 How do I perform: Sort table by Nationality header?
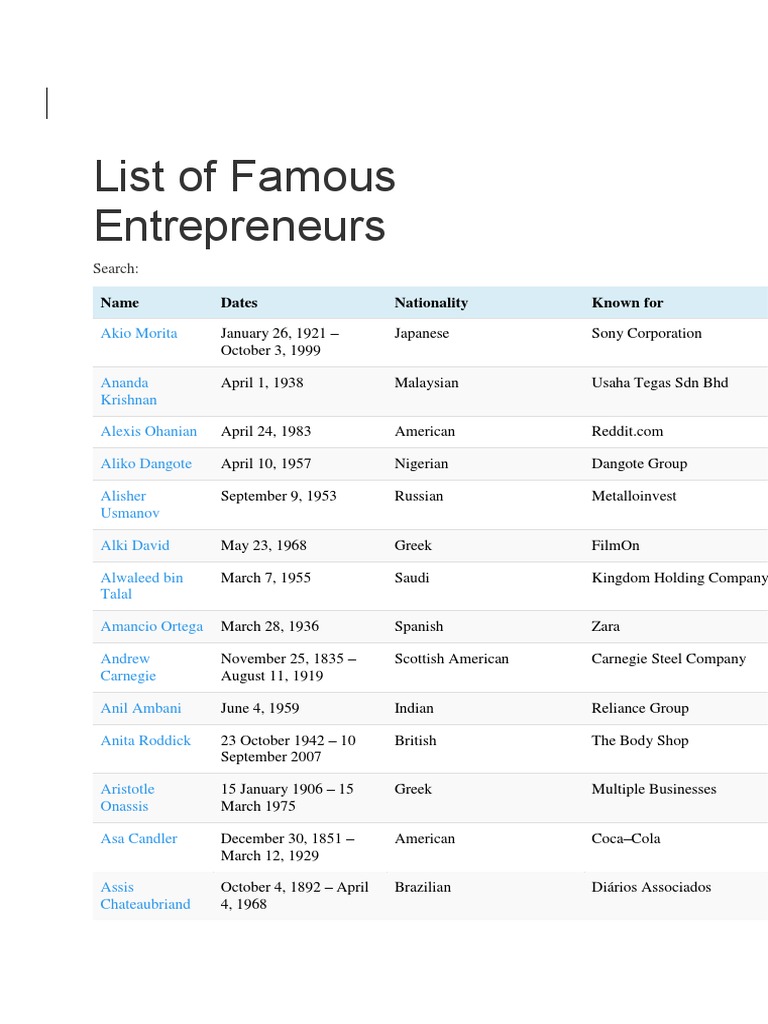pos(431,302)
